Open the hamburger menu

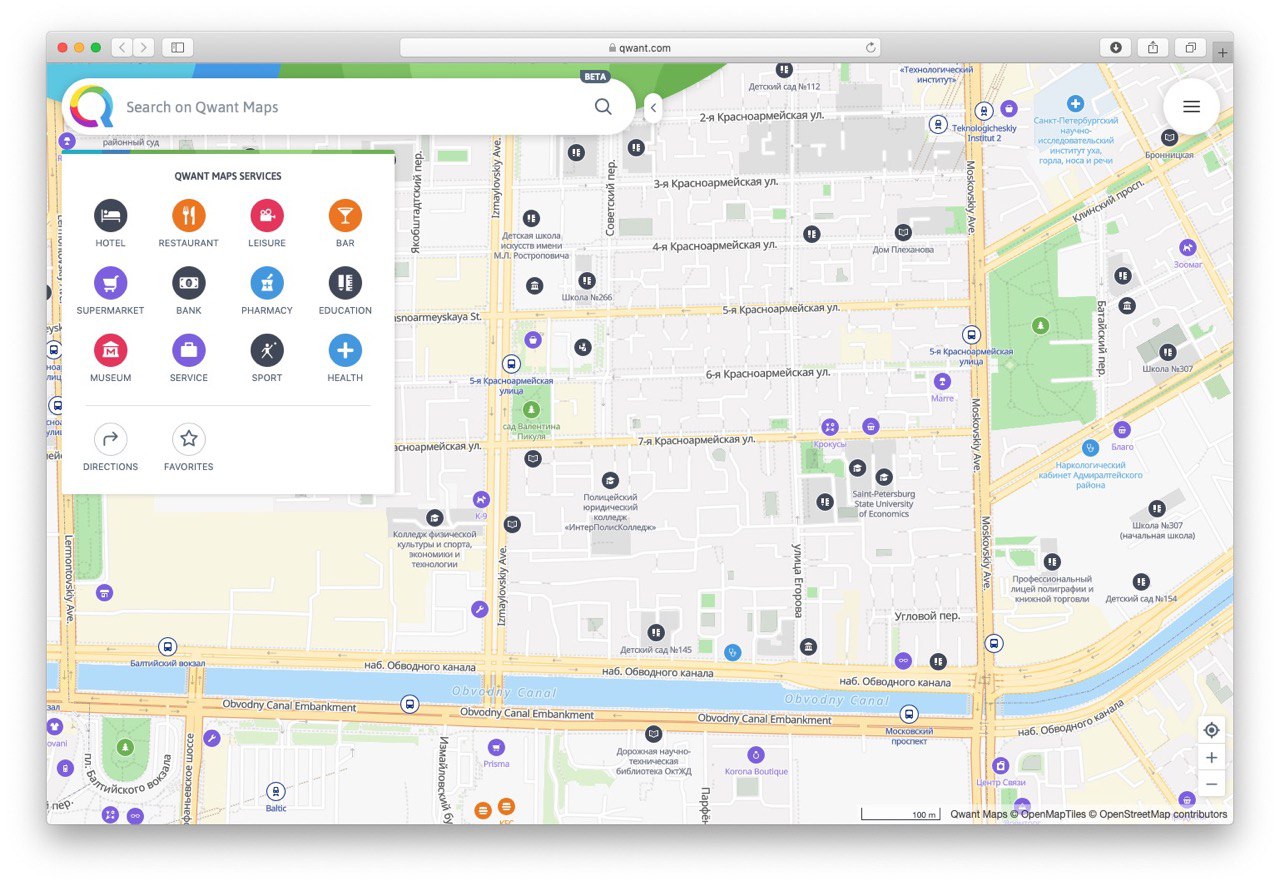(x=1191, y=107)
